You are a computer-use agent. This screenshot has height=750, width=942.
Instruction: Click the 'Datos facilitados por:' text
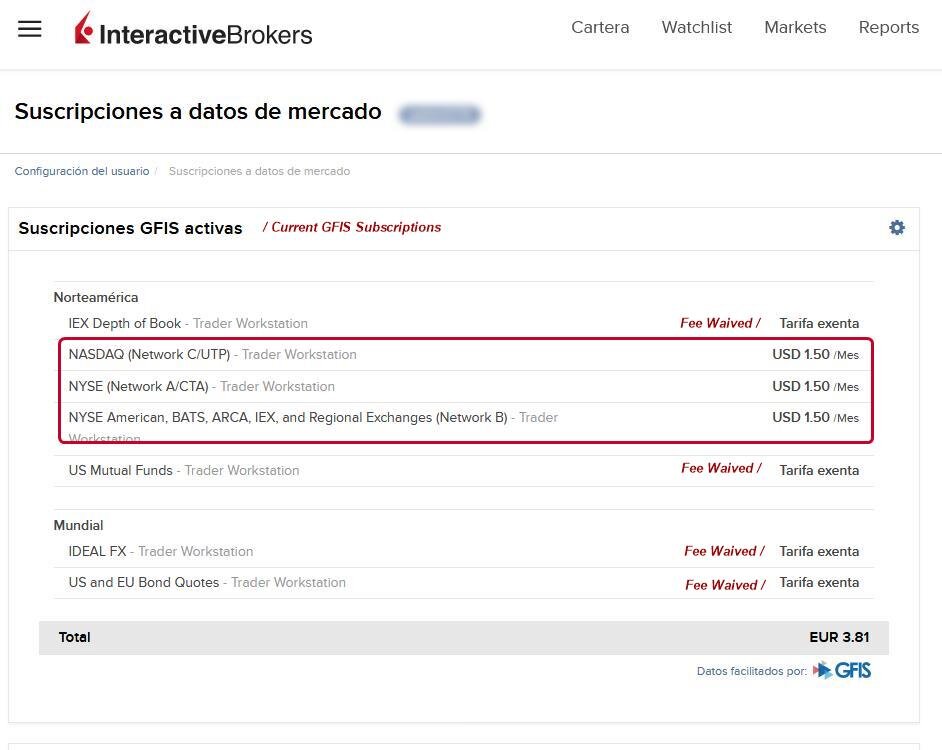752,671
